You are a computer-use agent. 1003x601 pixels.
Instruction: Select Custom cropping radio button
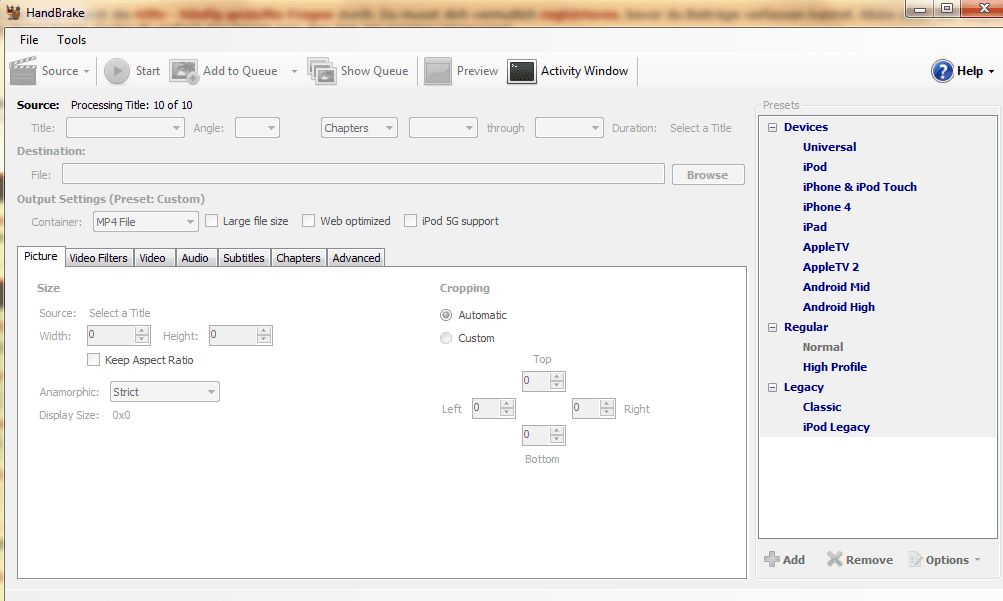click(x=446, y=338)
